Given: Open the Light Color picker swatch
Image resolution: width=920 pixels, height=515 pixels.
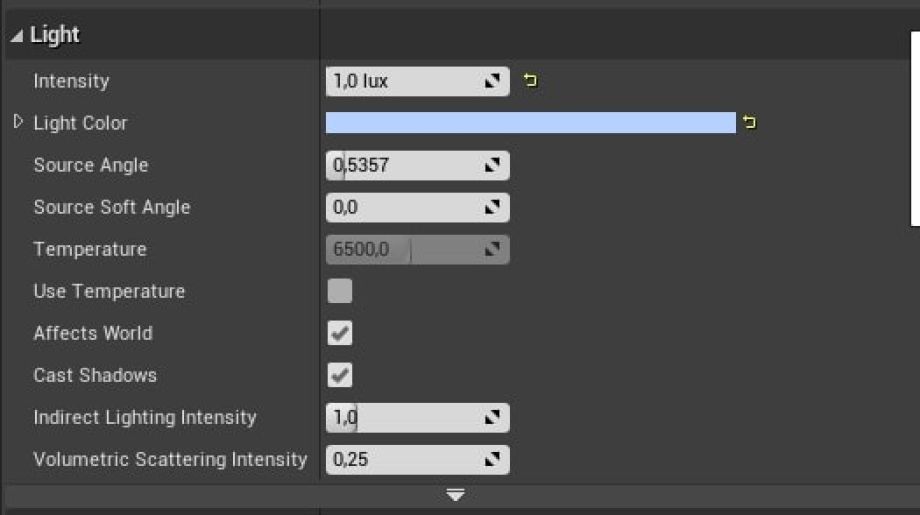Looking at the screenshot, I should [530, 123].
